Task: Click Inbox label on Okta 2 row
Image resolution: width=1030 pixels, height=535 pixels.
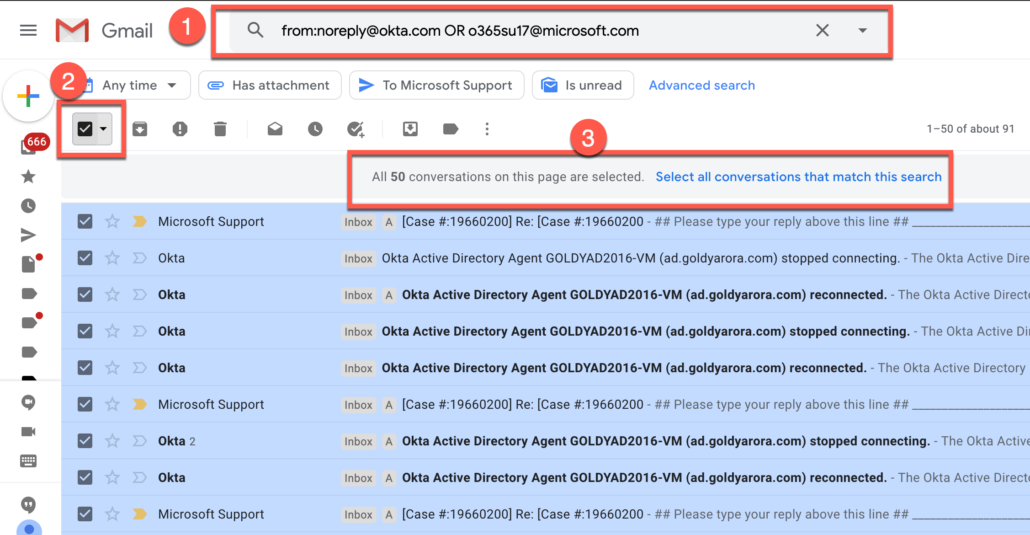Action: click(358, 442)
